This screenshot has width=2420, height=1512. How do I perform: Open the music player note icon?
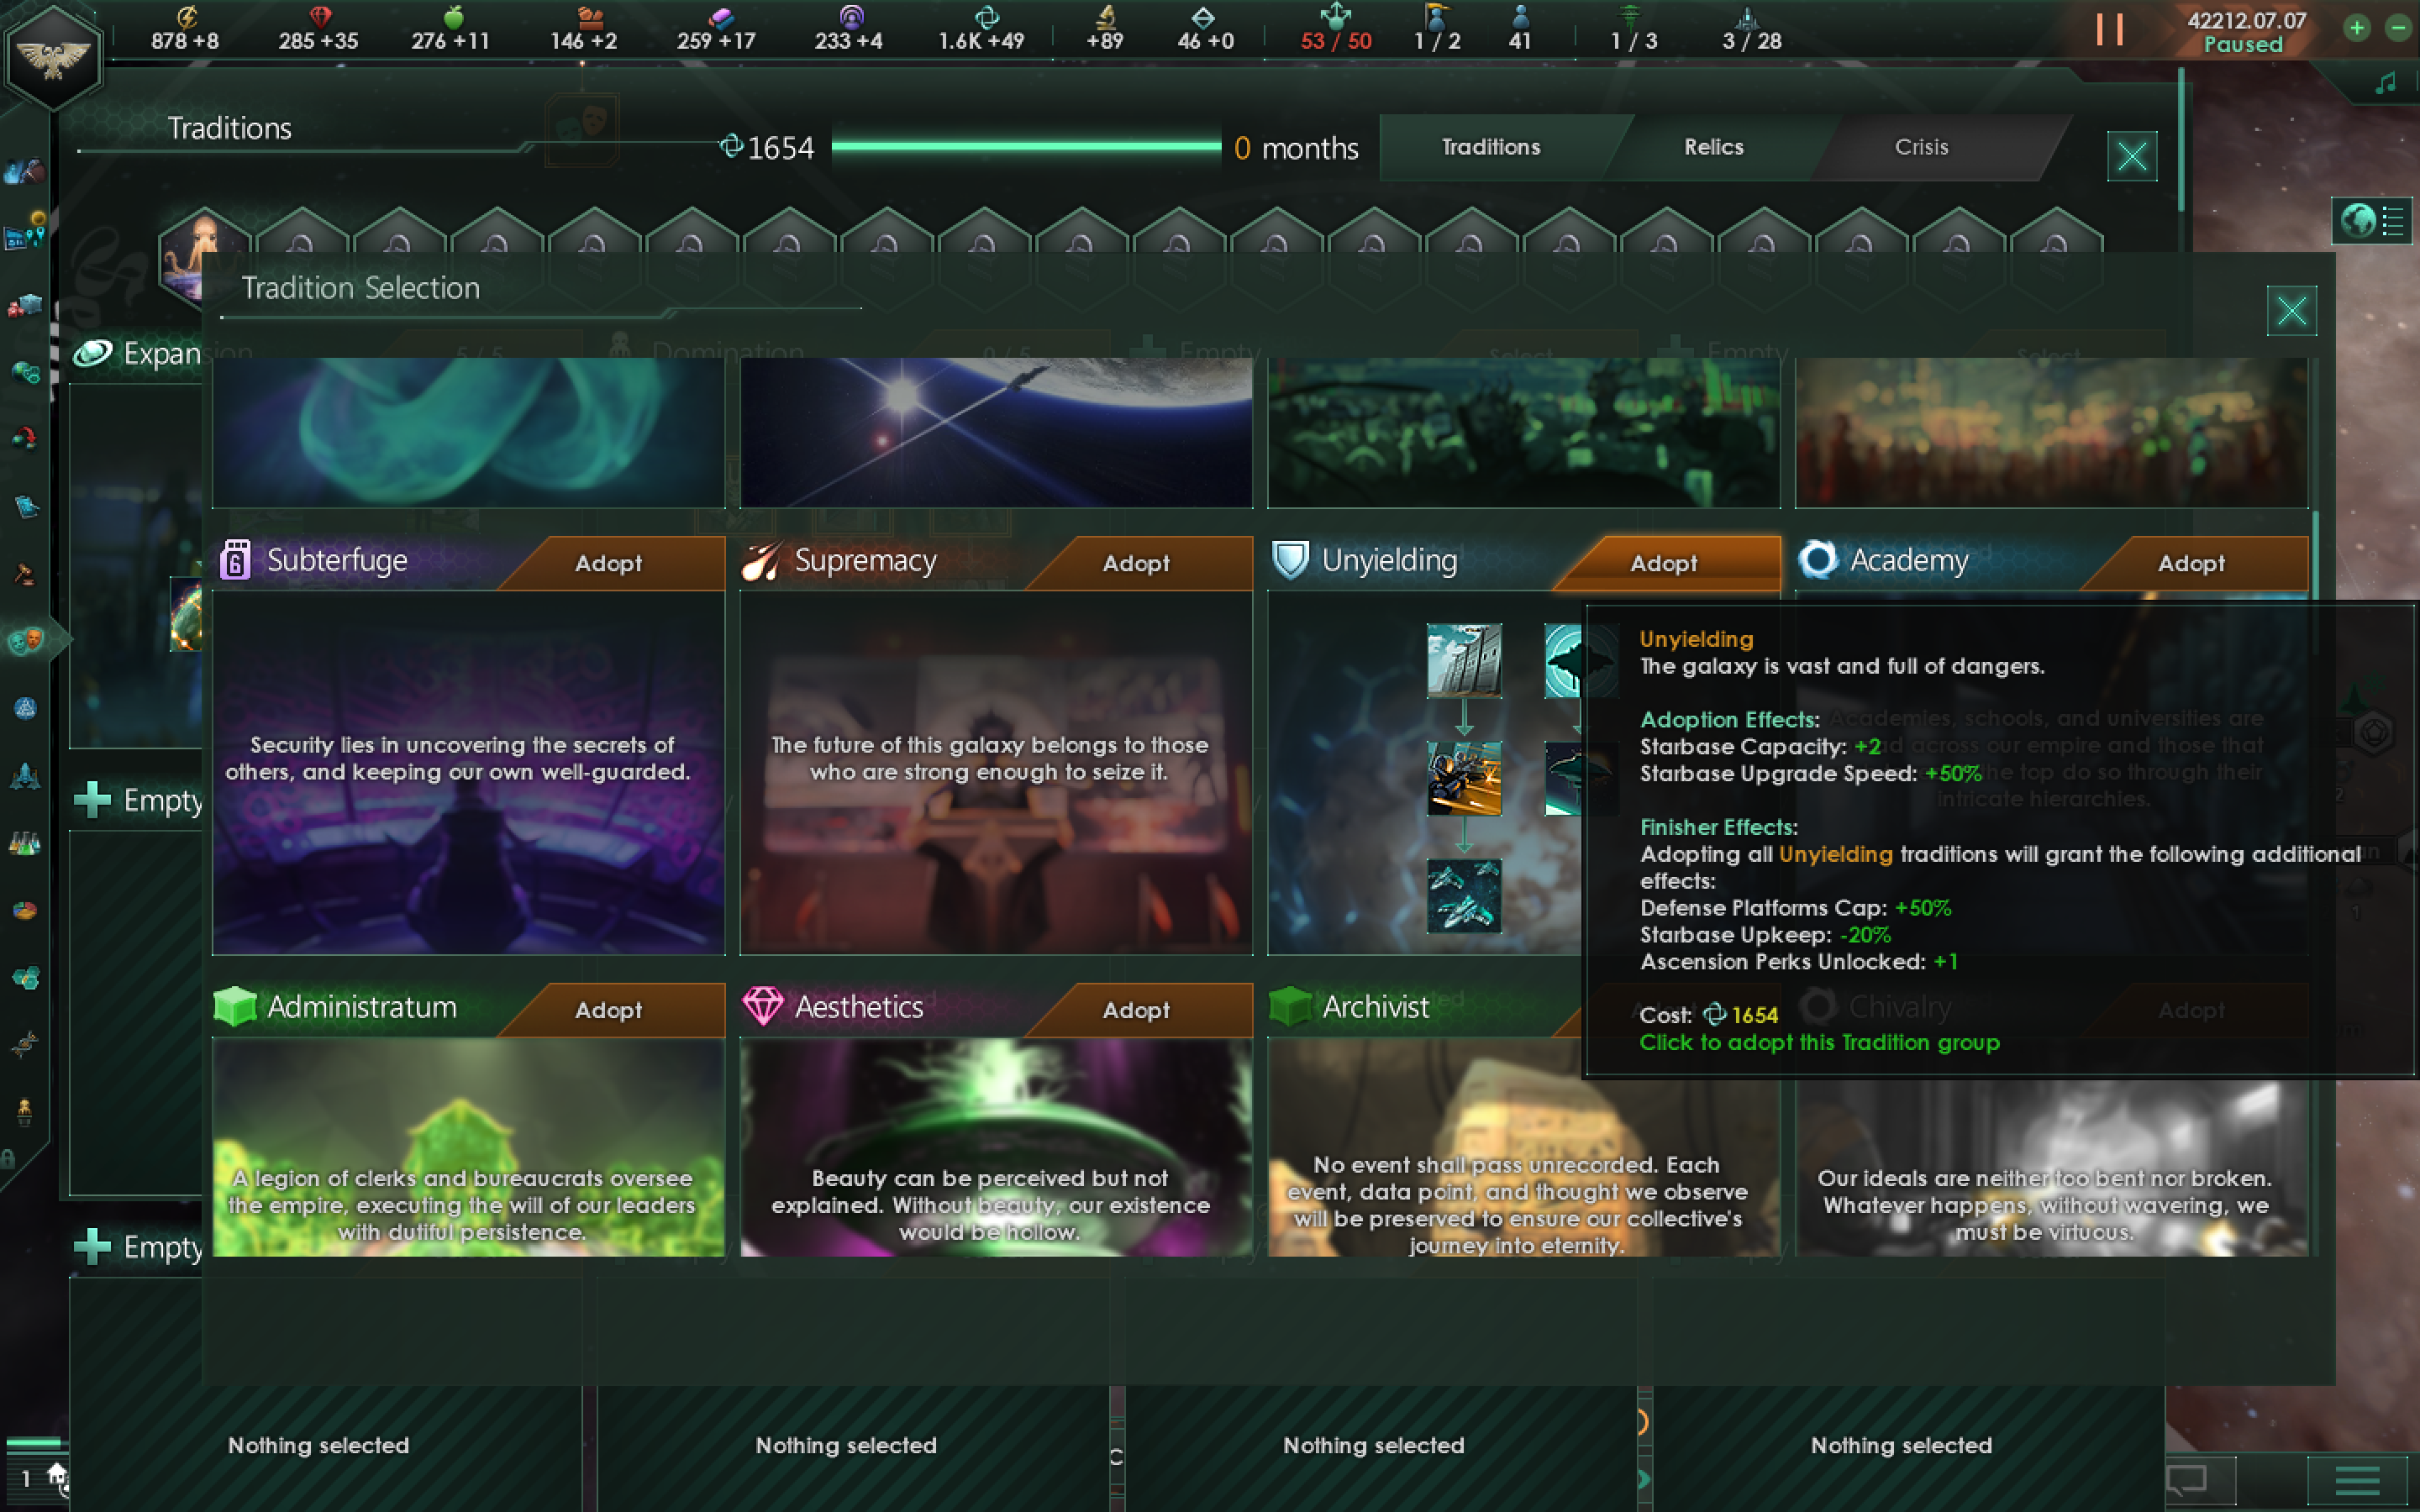2386,84
